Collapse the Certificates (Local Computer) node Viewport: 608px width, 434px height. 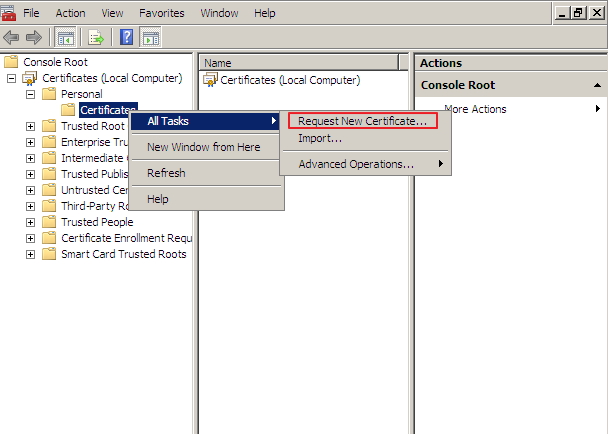tap(11, 78)
